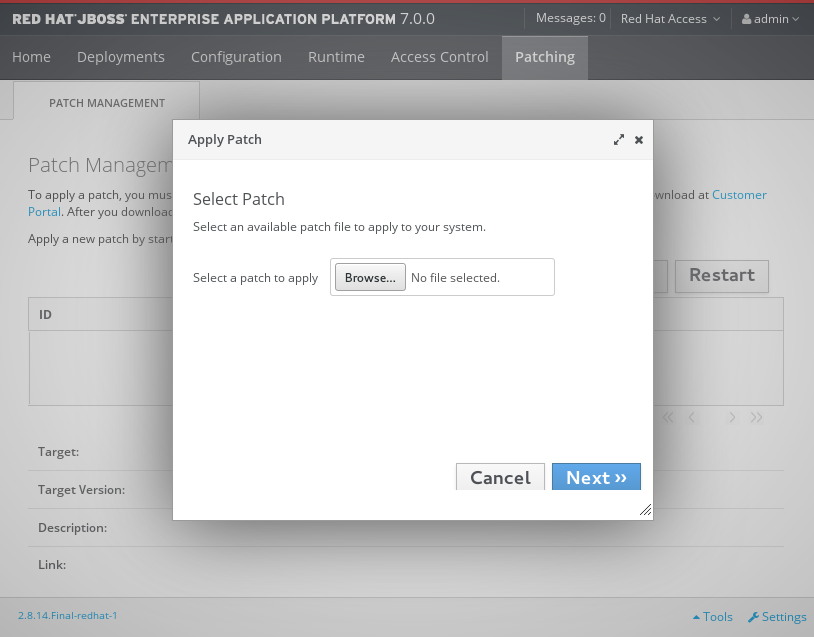Cancel the Apply Patch dialog
The image size is (814, 637).
coord(500,478)
